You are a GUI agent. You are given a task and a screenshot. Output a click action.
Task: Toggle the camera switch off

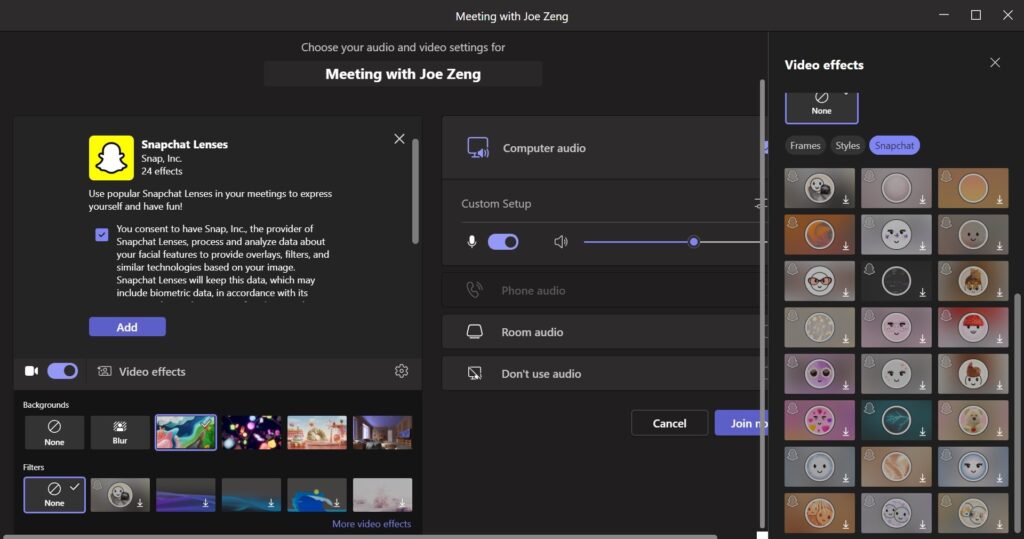[x=63, y=371]
